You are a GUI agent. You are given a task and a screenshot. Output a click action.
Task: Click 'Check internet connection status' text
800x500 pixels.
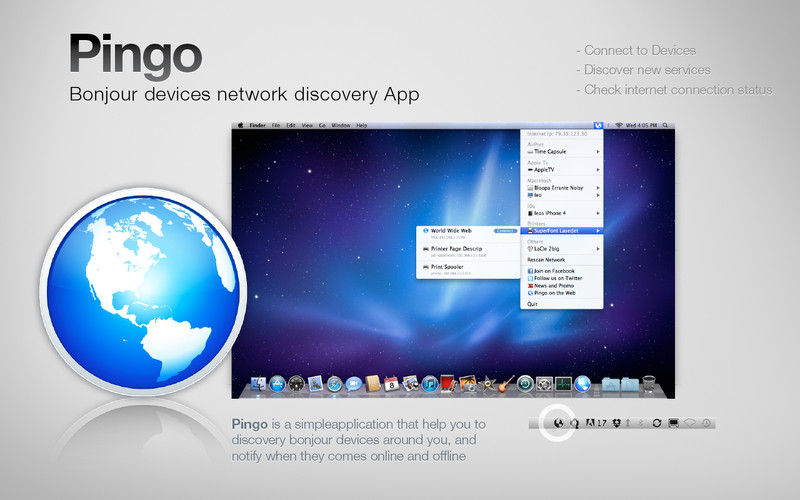pyautogui.click(x=678, y=90)
